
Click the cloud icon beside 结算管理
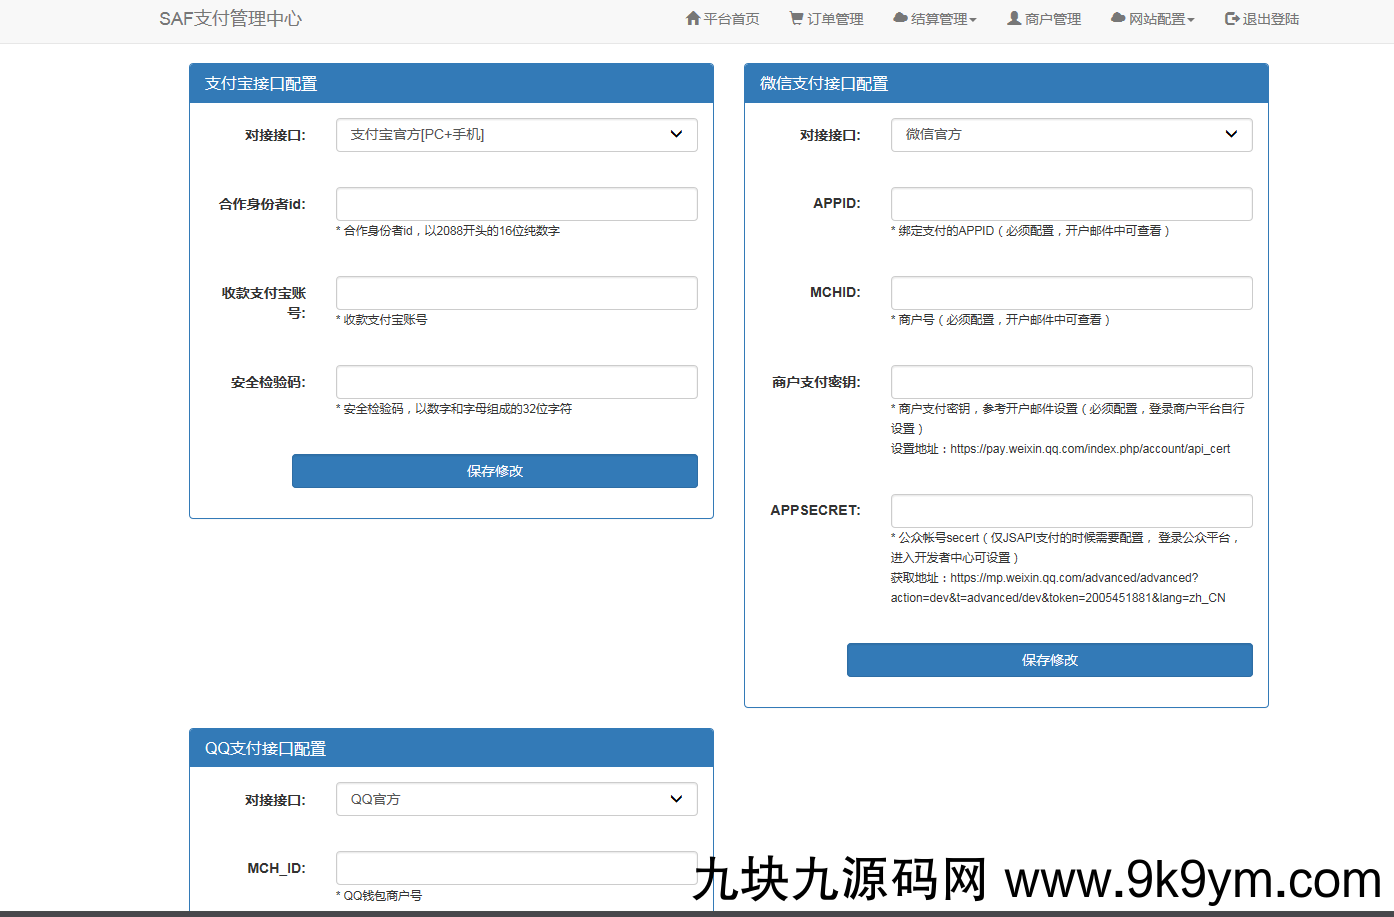coord(900,18)
